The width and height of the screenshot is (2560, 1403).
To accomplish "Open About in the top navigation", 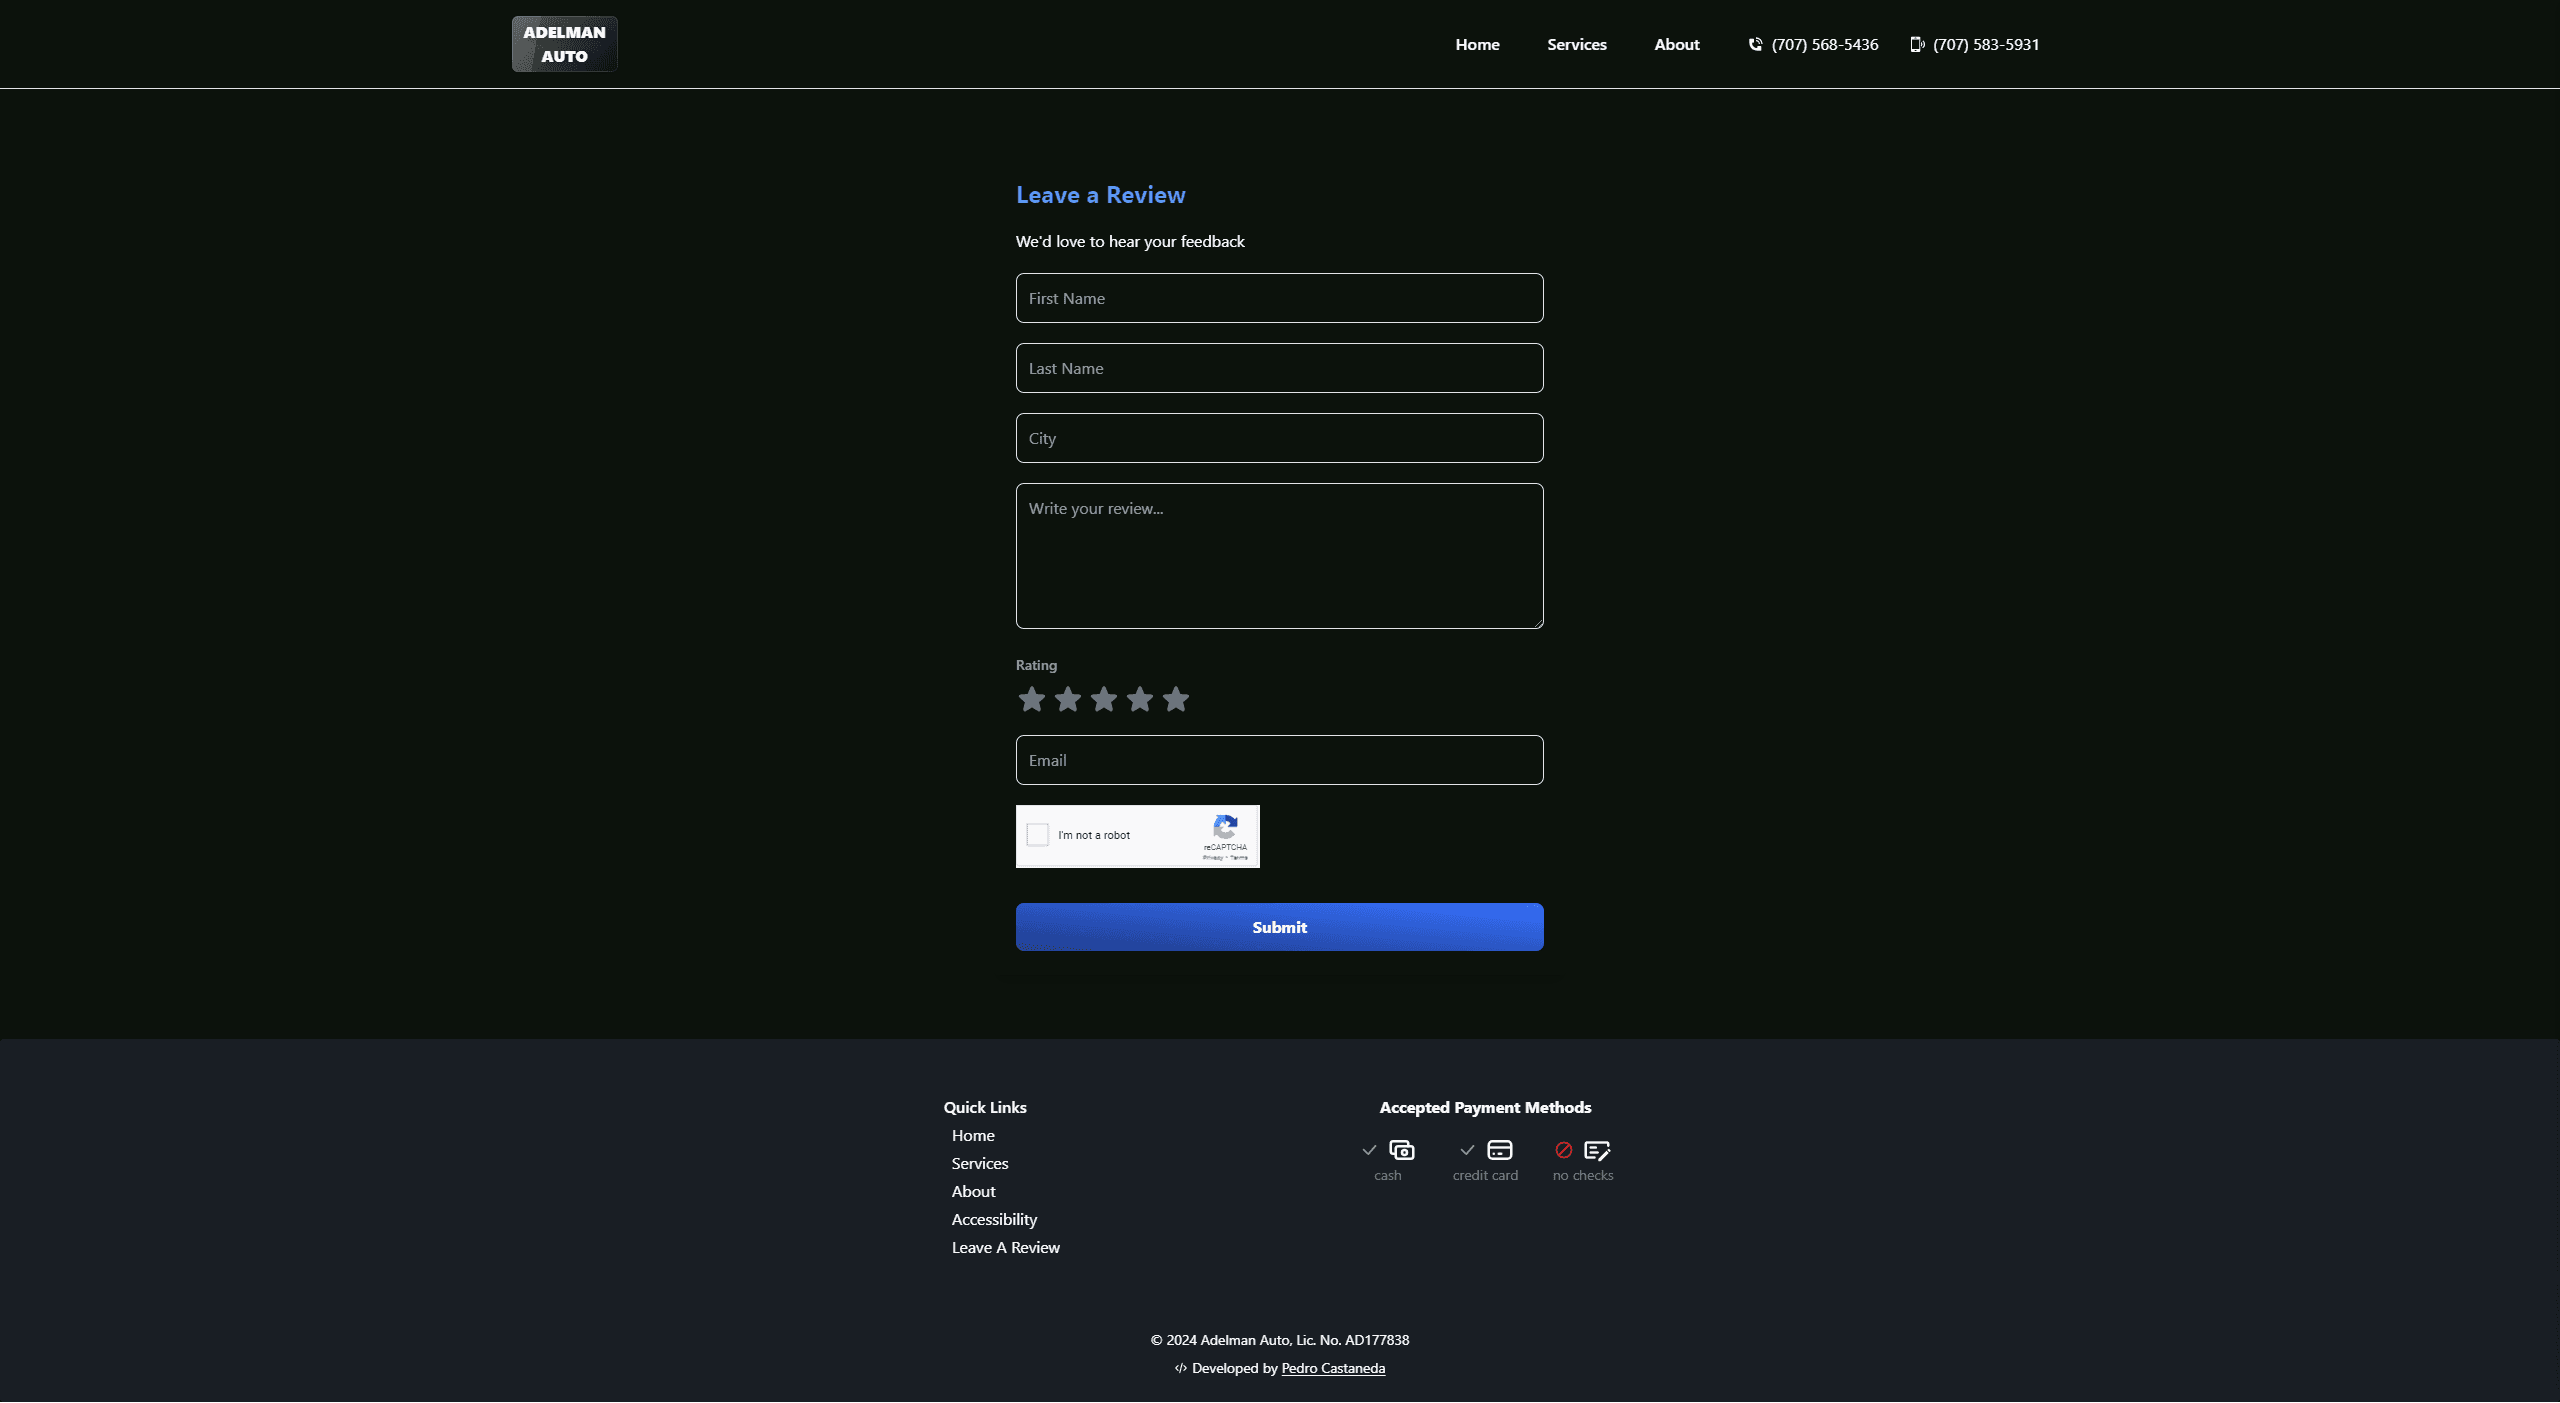I will [x=1677, y=44].
